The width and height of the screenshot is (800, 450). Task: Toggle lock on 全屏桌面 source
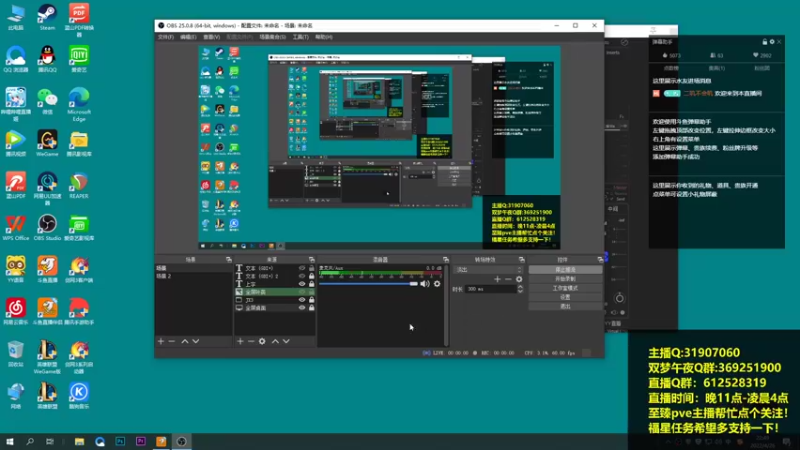(311, 308)
